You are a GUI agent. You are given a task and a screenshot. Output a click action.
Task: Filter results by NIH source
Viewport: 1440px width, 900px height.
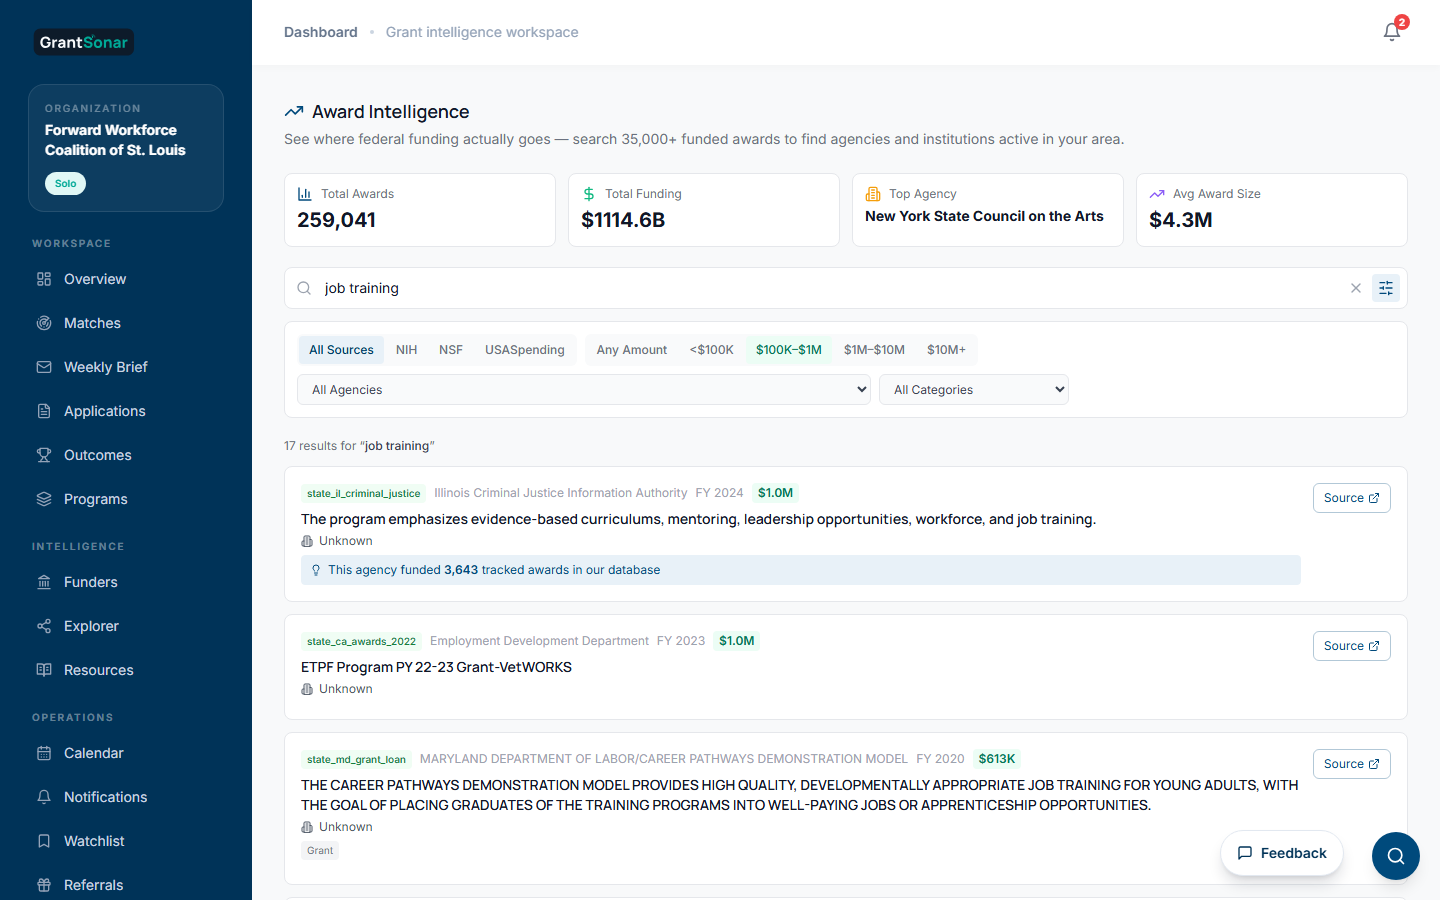pos(406,350)
